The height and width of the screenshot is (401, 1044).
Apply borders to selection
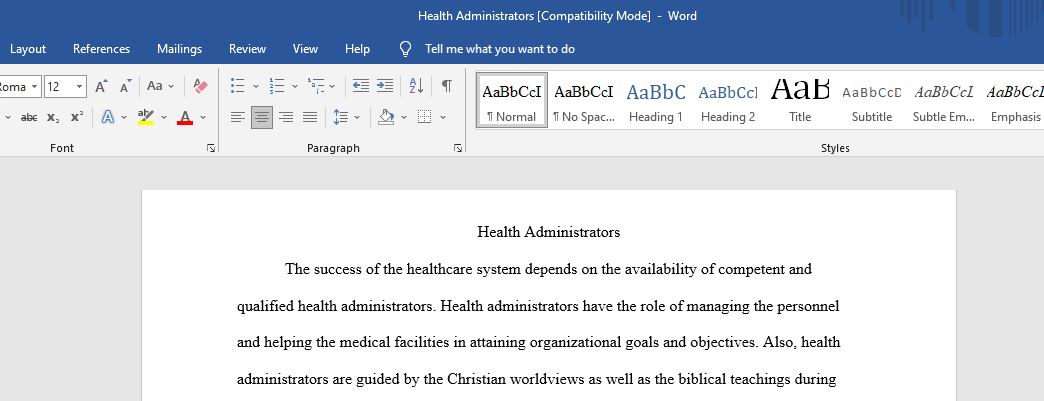click(424, 117)
